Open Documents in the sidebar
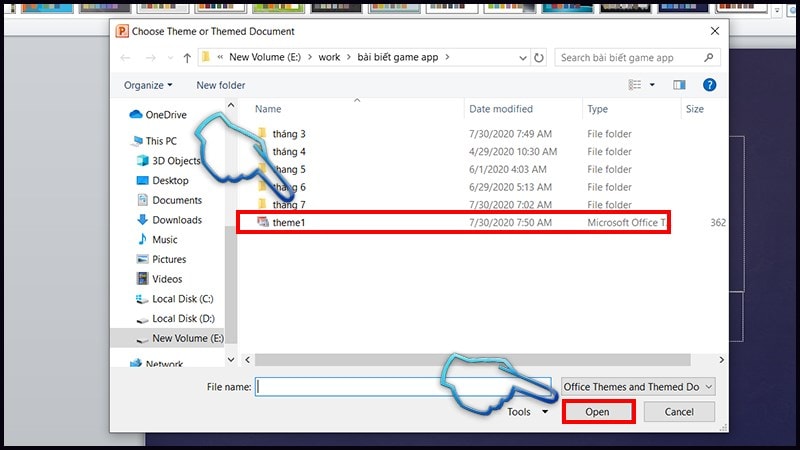Viewport: 800px width, 450px height. point(169,200)
